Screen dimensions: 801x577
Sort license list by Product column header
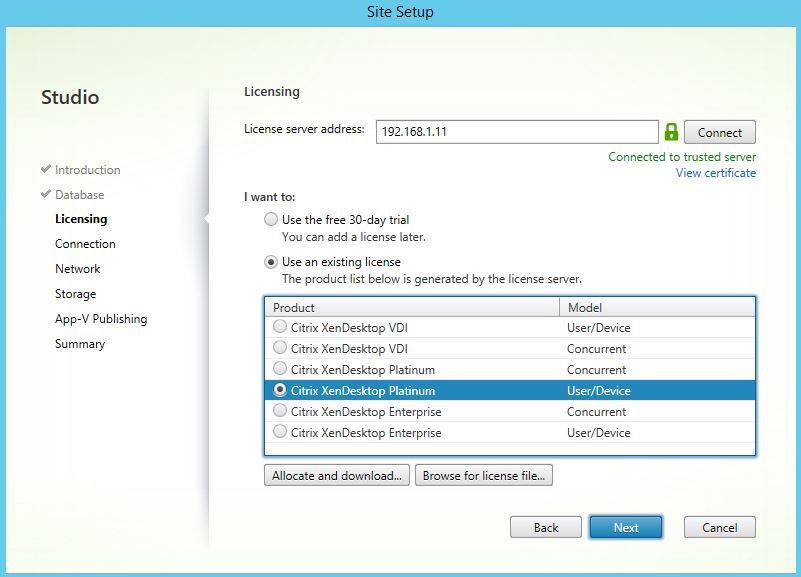411,308
